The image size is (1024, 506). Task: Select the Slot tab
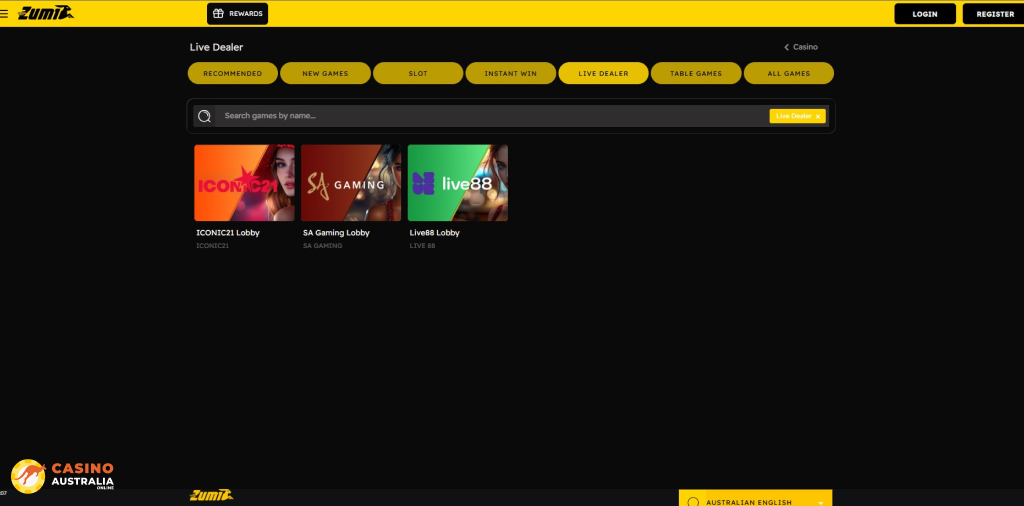click(418, 73)
